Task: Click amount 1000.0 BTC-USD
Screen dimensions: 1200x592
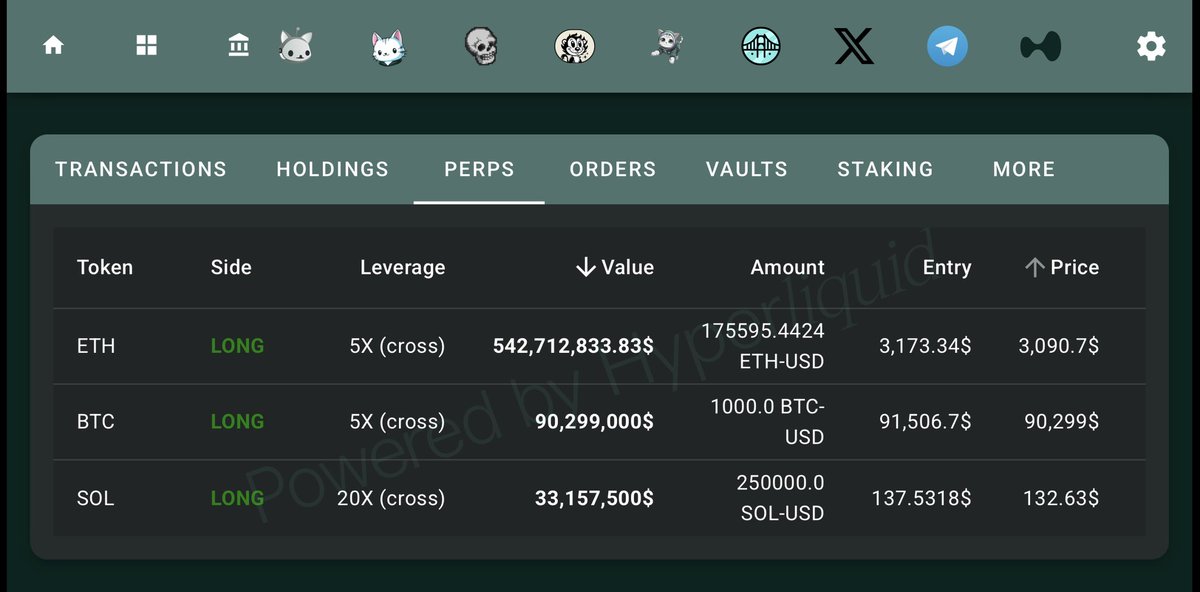Action: pos(767,422)
